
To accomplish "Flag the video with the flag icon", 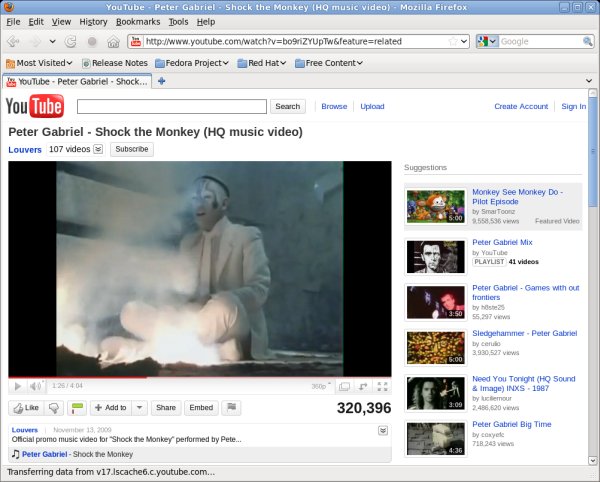I will coord(232,408).
